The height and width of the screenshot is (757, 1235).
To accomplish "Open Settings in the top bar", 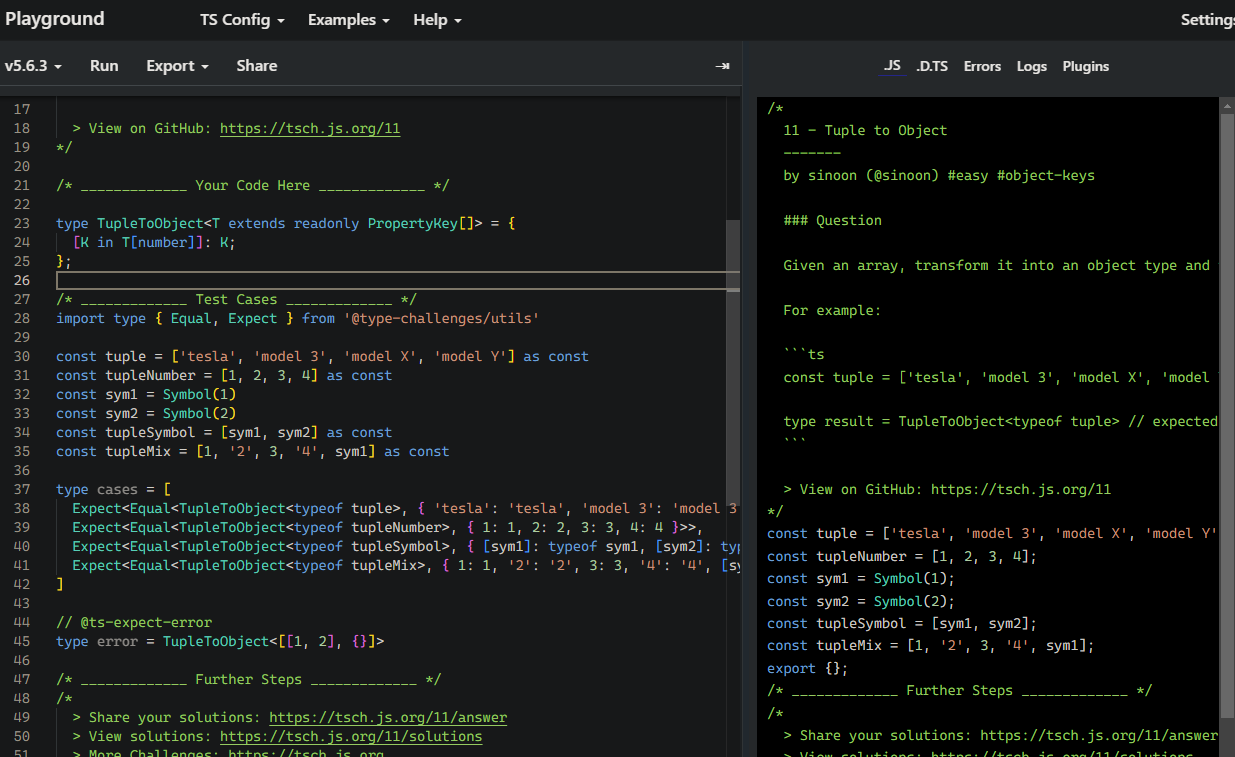I will click(x=1207, y=20).
